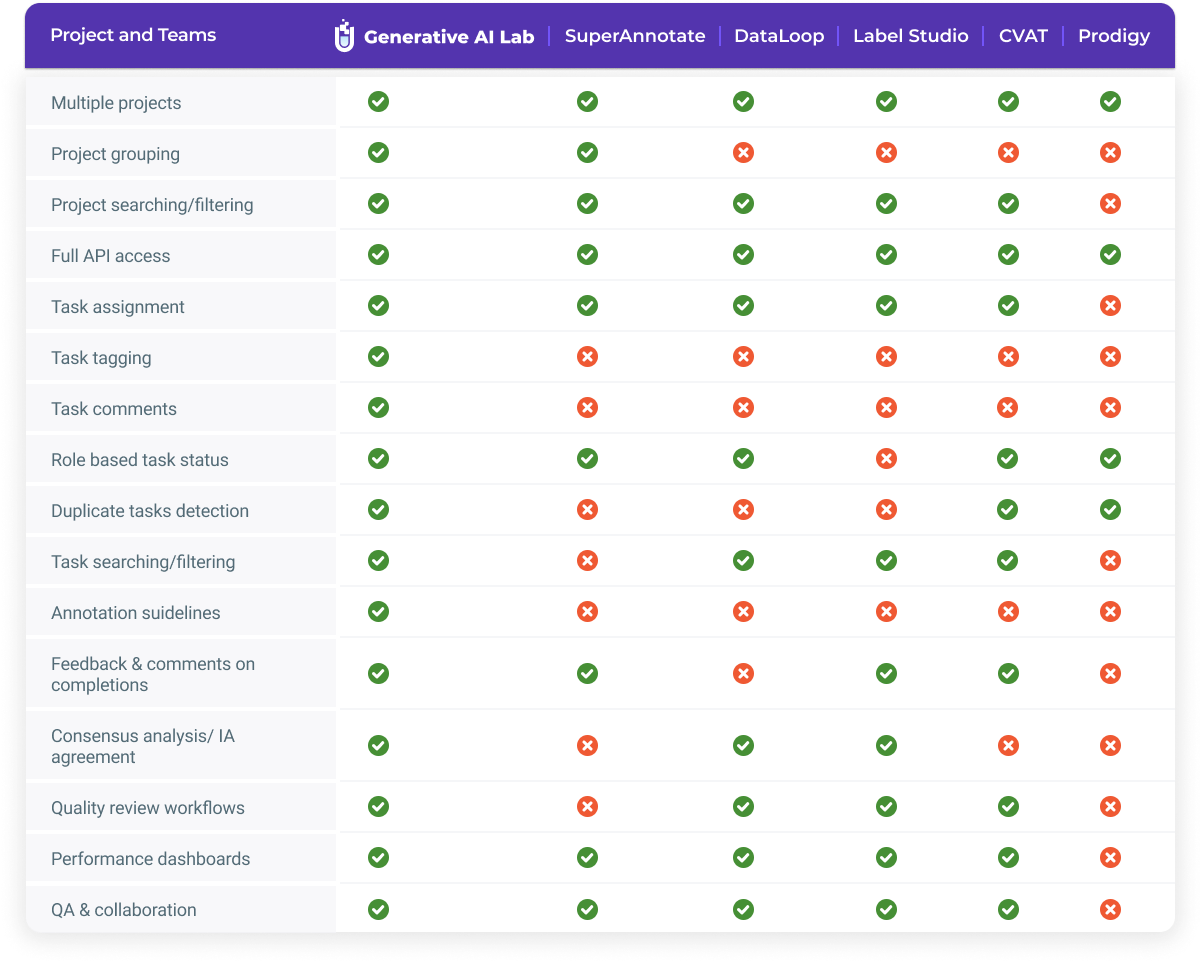1200x966 pixels.
Task: Click green check for Multiple projects under SuperAnnotate
Action: [x=587, y=102]
